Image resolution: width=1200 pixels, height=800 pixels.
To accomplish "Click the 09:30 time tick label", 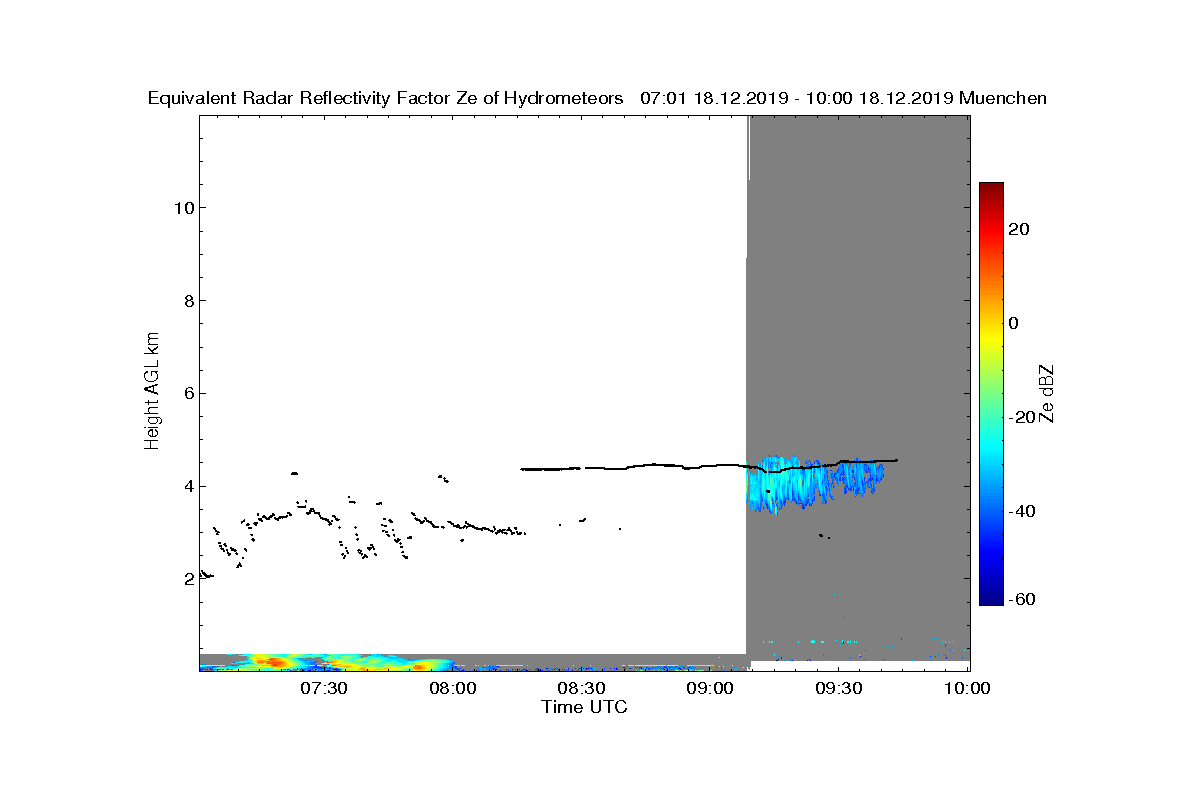I will [x=840, y=688].
